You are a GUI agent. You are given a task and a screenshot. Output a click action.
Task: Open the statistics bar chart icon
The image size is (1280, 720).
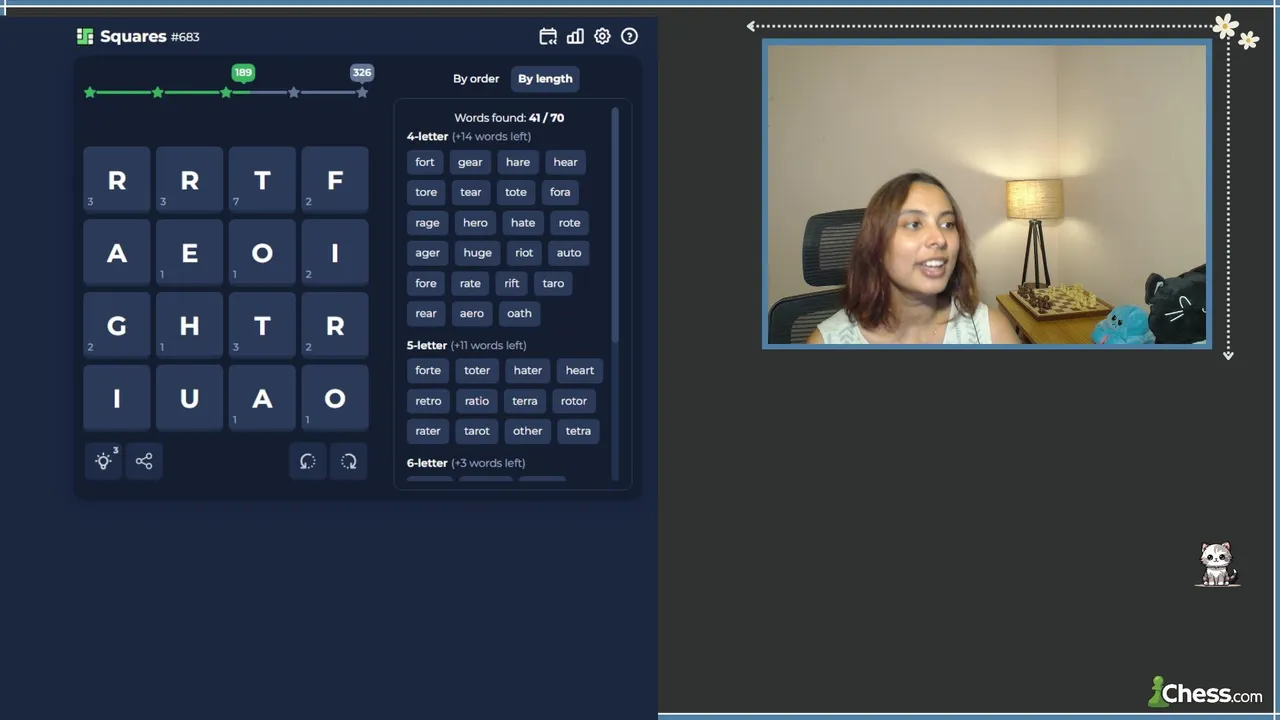tap(575, 36)
